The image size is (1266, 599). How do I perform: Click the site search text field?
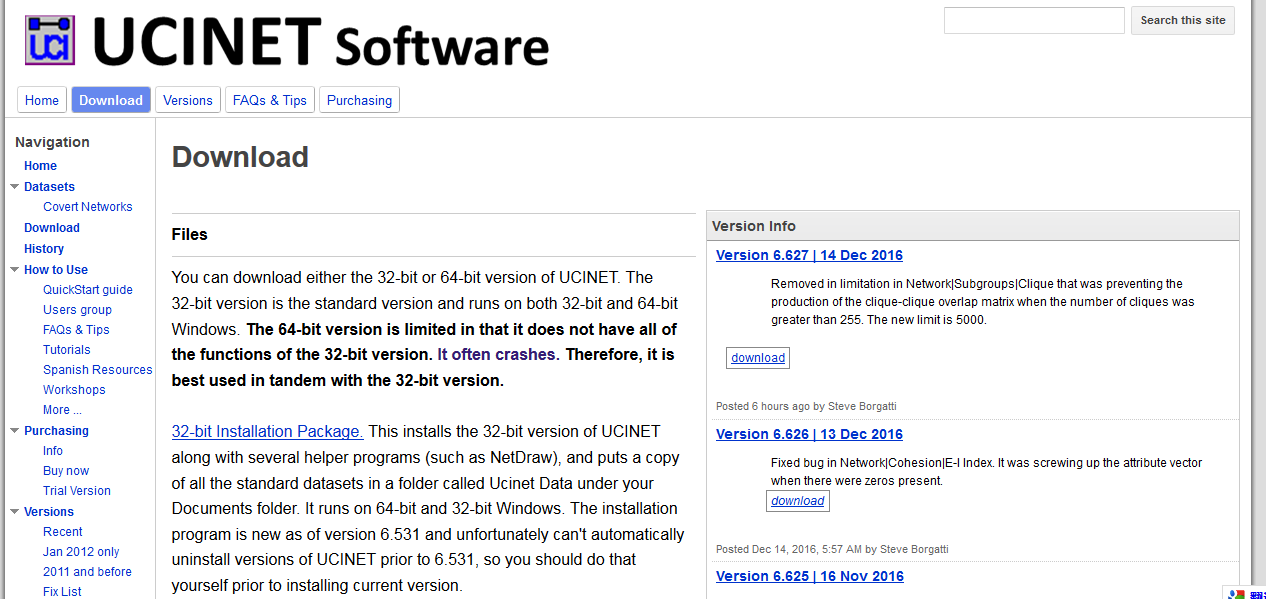click(x=1034, y=20)
